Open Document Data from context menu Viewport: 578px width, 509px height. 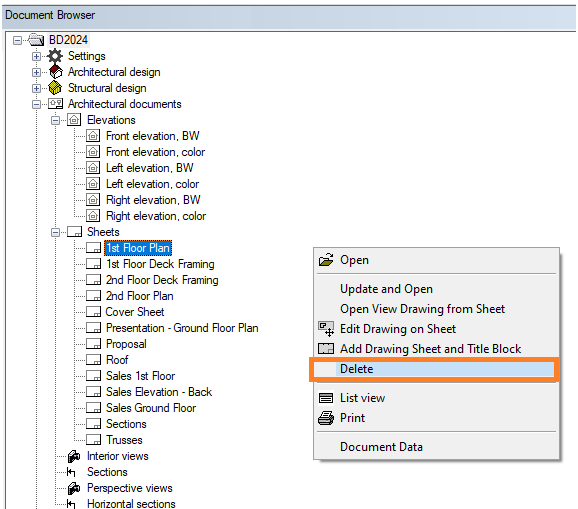coord(381,447)
